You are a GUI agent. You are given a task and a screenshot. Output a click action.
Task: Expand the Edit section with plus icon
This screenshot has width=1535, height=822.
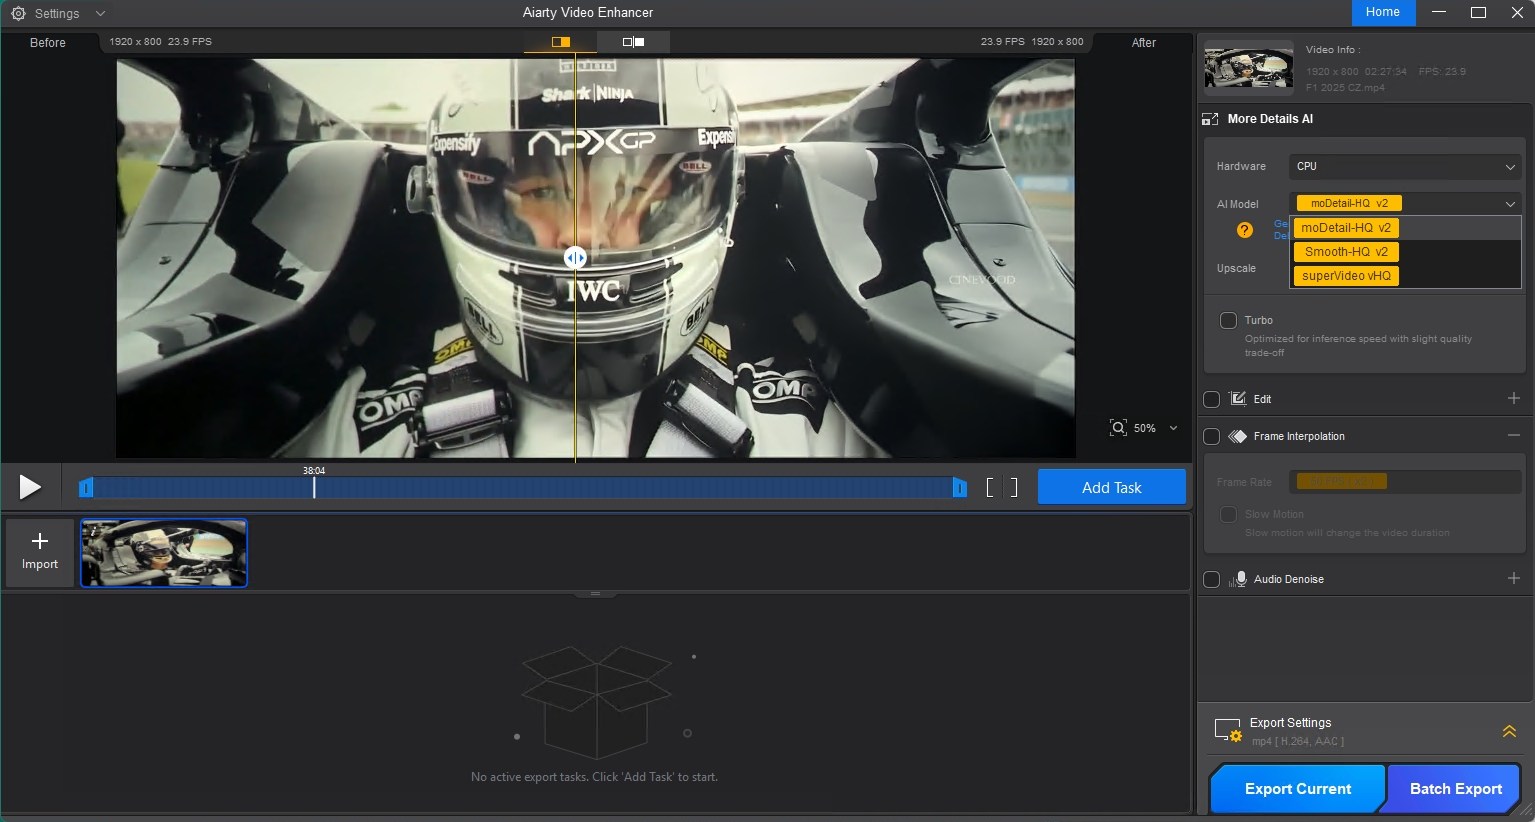click(1513, 398)
